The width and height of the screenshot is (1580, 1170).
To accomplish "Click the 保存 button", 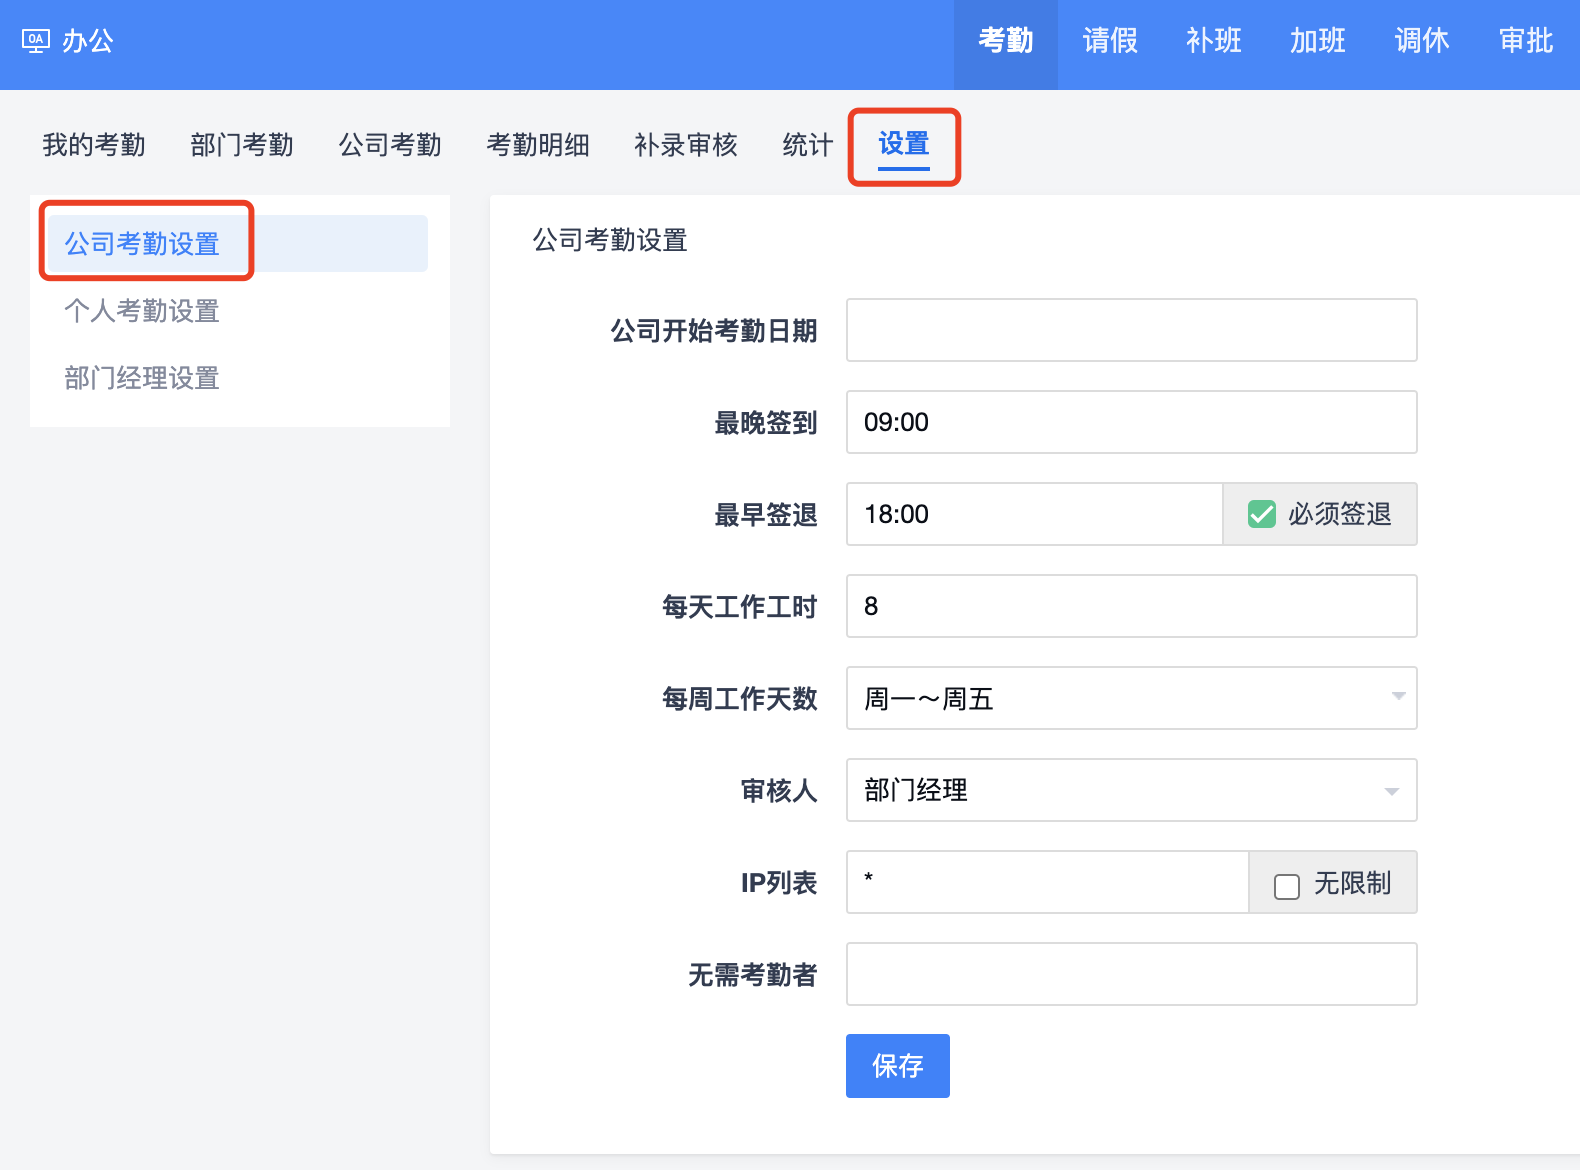I will pos(897,1066).
